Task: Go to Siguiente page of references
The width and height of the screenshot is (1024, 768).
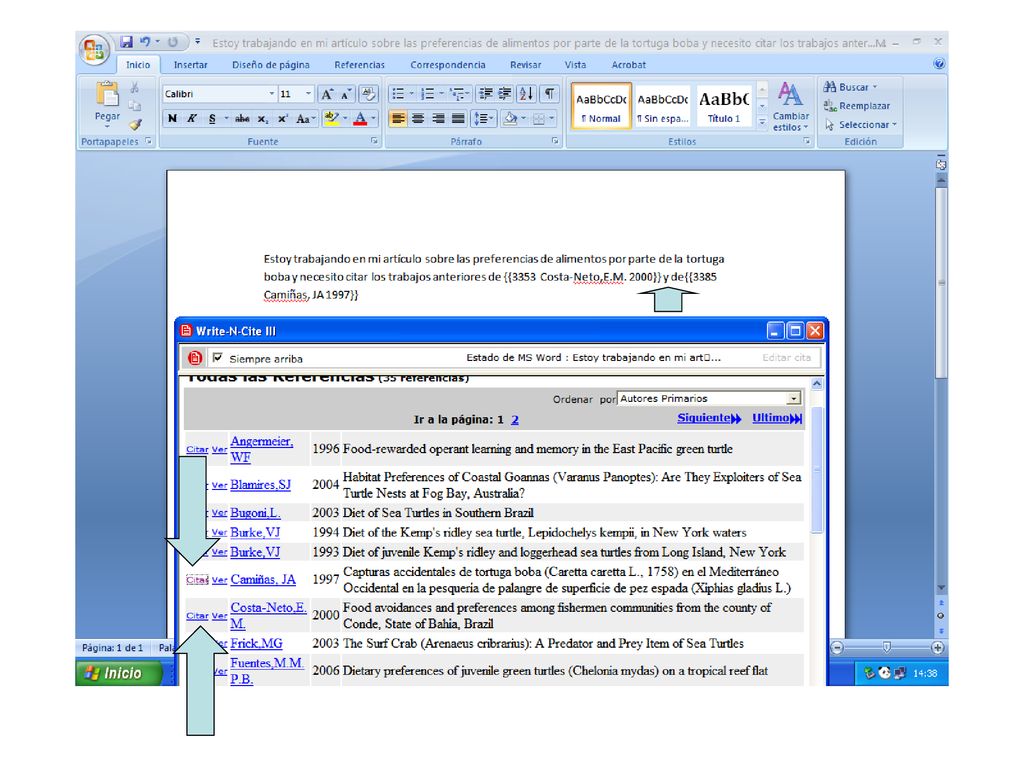Action: tap(709, 418)
